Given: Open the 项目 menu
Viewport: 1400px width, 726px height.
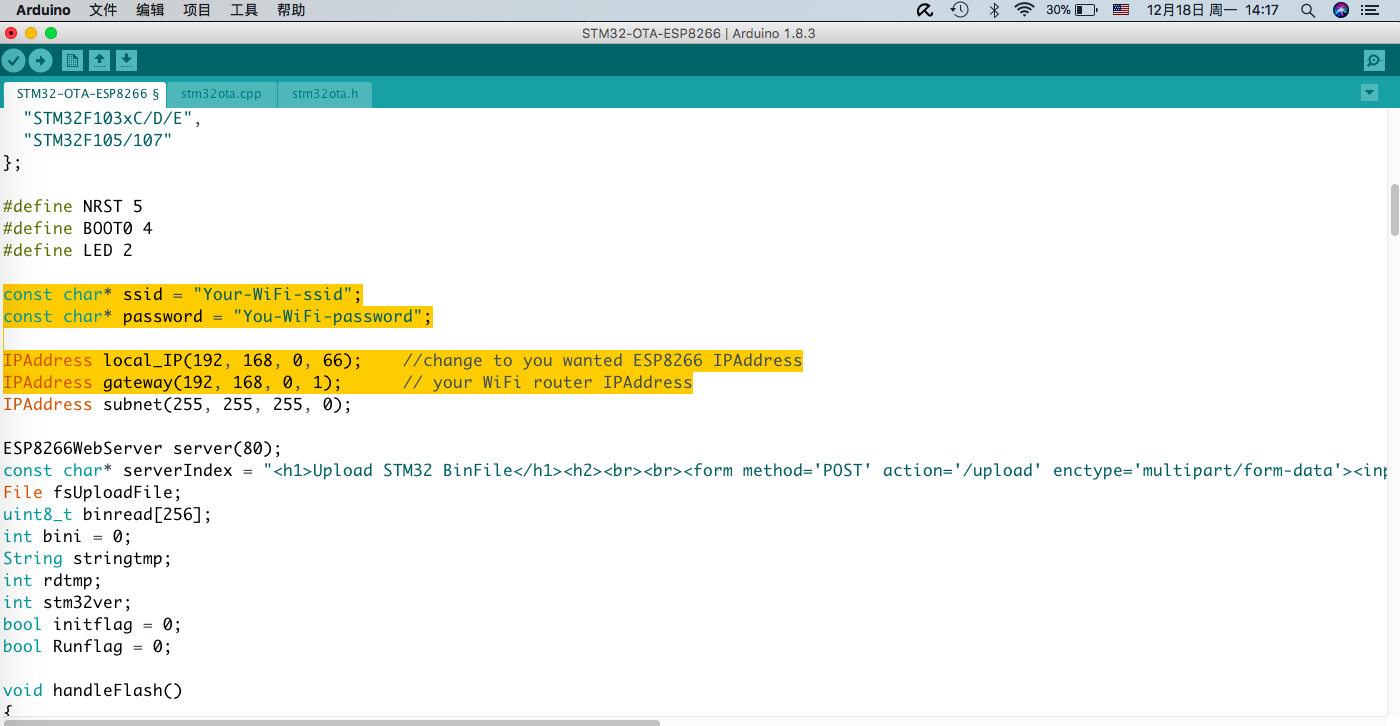Looking at the screenshot, I should (197, 10).
